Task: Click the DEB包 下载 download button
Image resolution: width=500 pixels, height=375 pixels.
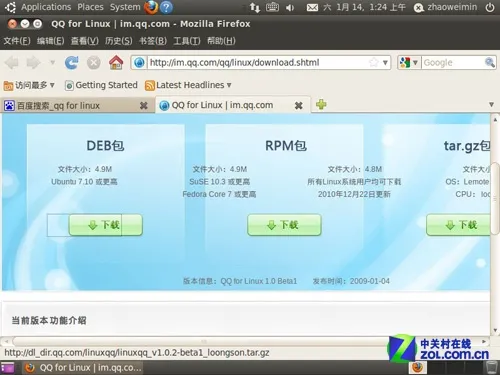Action: tap(106, 225)
